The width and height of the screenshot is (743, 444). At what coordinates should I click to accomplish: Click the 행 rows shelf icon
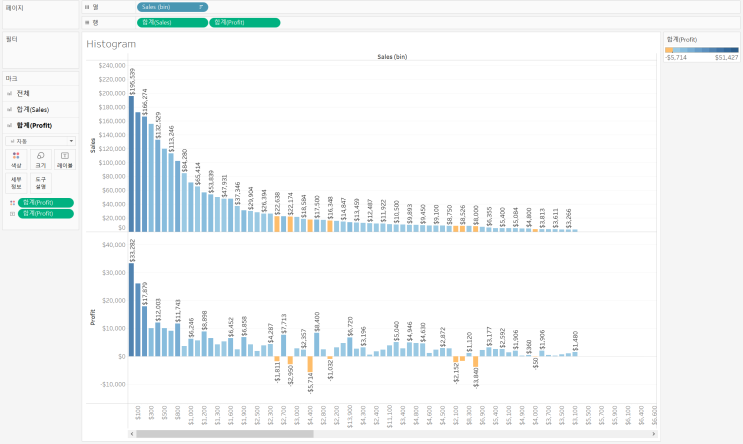pos(87,22)
